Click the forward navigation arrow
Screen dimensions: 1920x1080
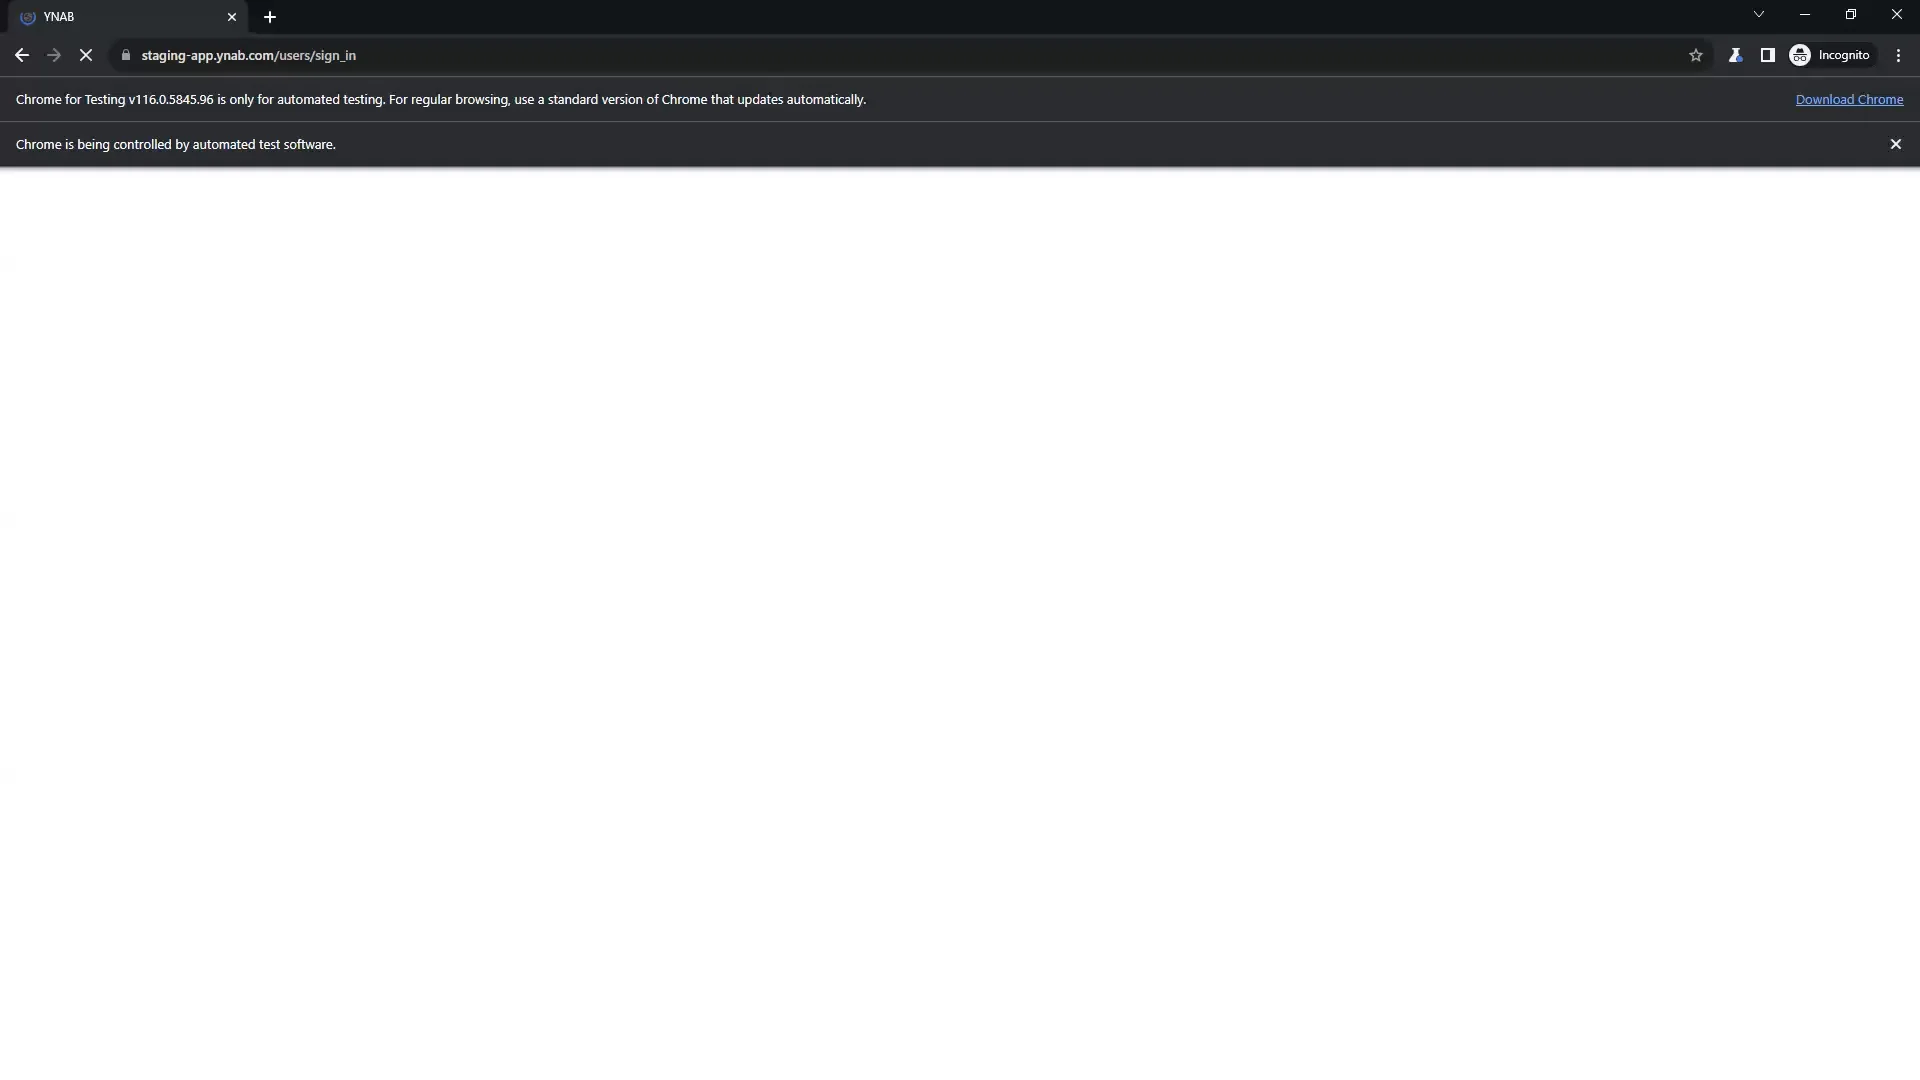pos(54,56)
